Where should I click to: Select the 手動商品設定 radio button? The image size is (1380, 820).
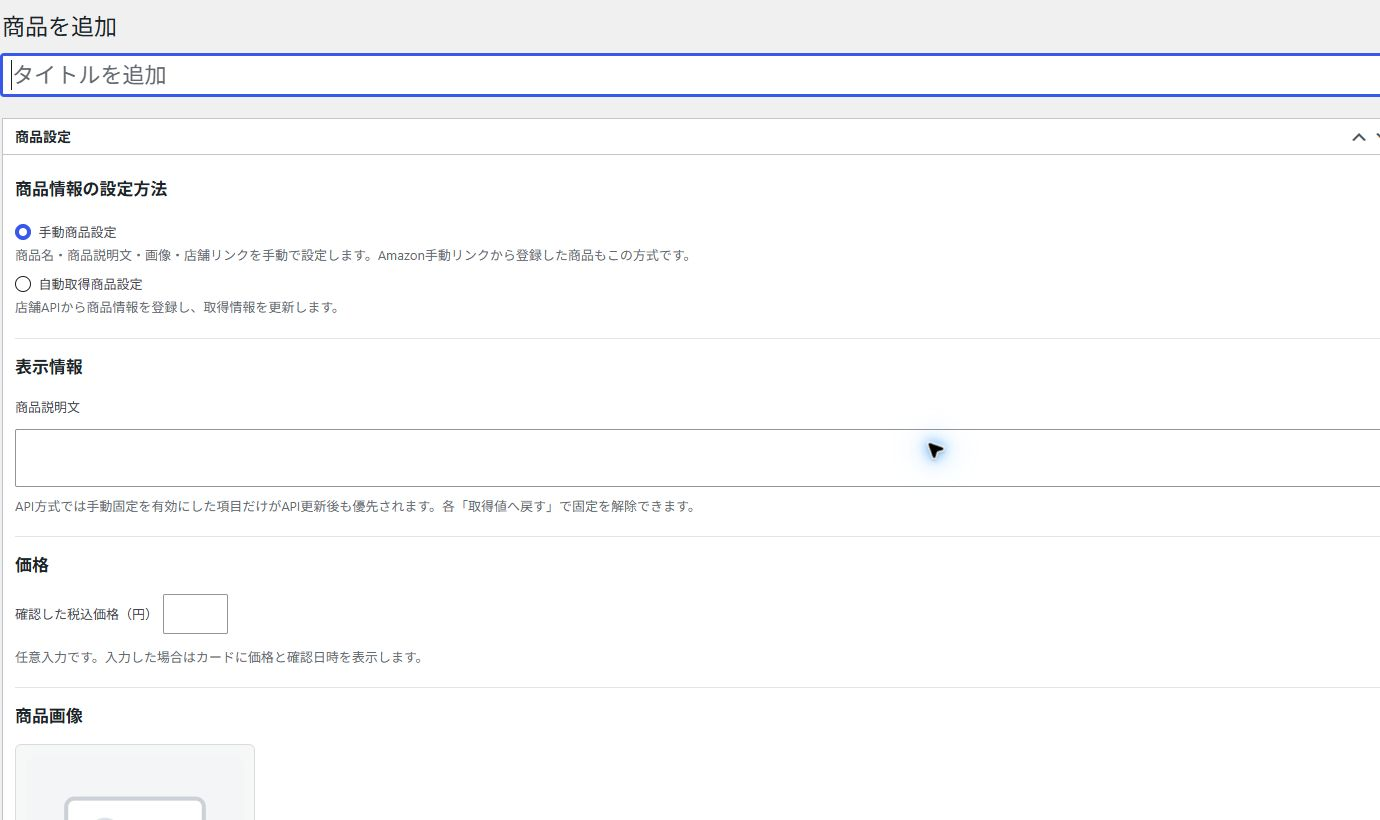tap(24, 232)
